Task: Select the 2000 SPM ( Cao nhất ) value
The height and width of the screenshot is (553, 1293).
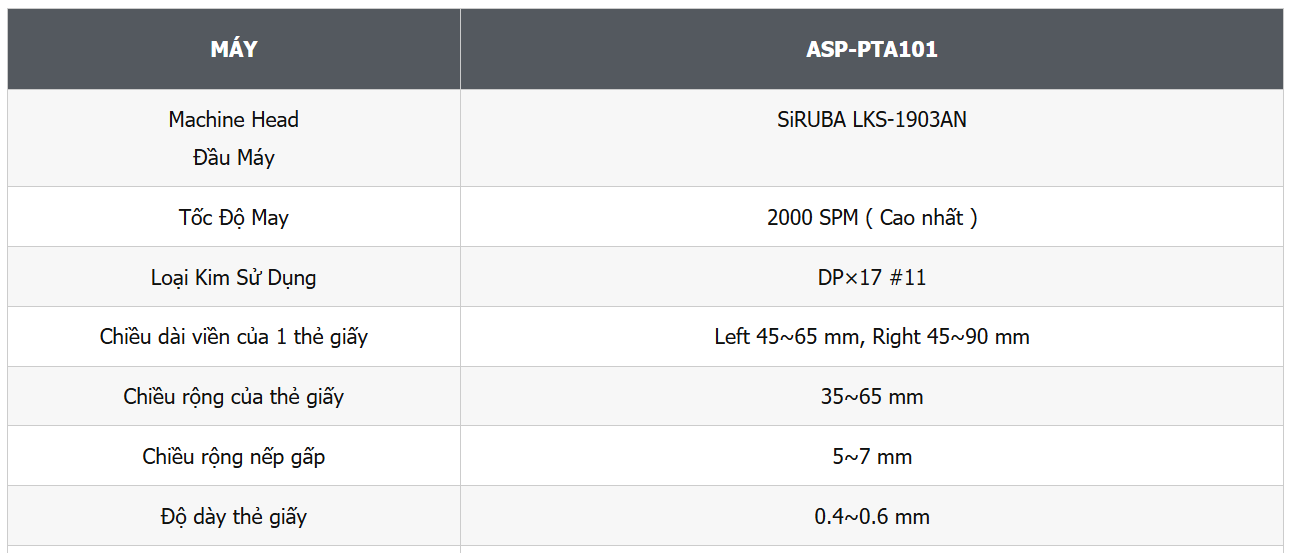Action: pyautogui.click(x=872, y=218)
